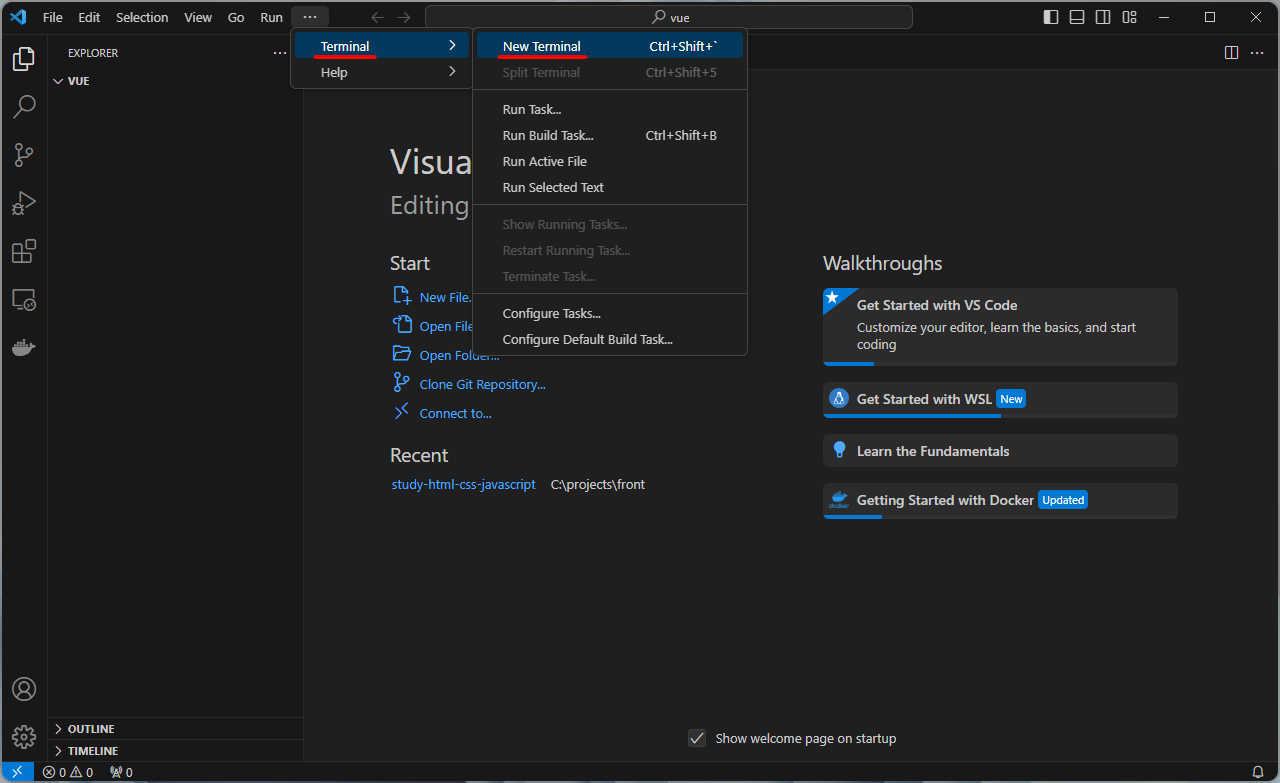The height and width of the screenshot is (783, 1280).
Task: Click the Clone Git Repository... link
Action: 482,384
